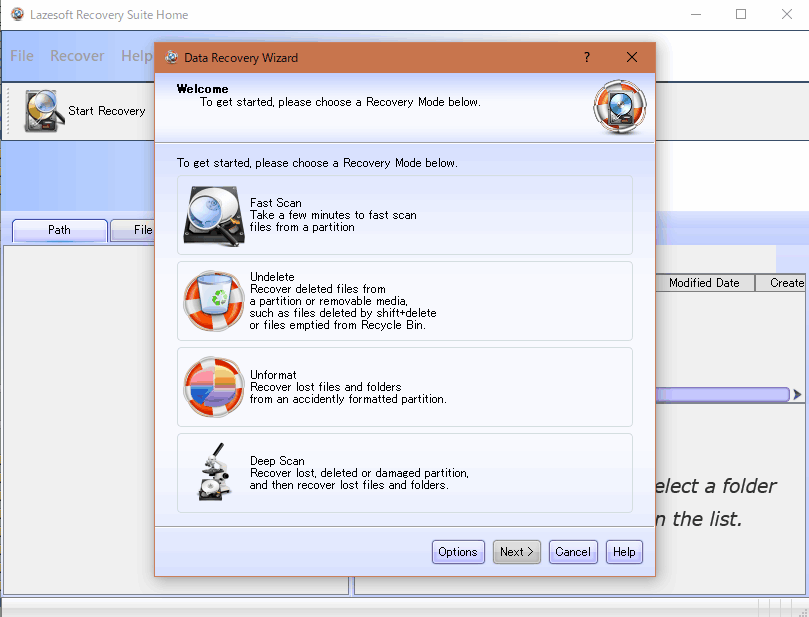Open the Help menu in main window
The height and width of the screenshot is (617, 809).
(x=136, y=56)
